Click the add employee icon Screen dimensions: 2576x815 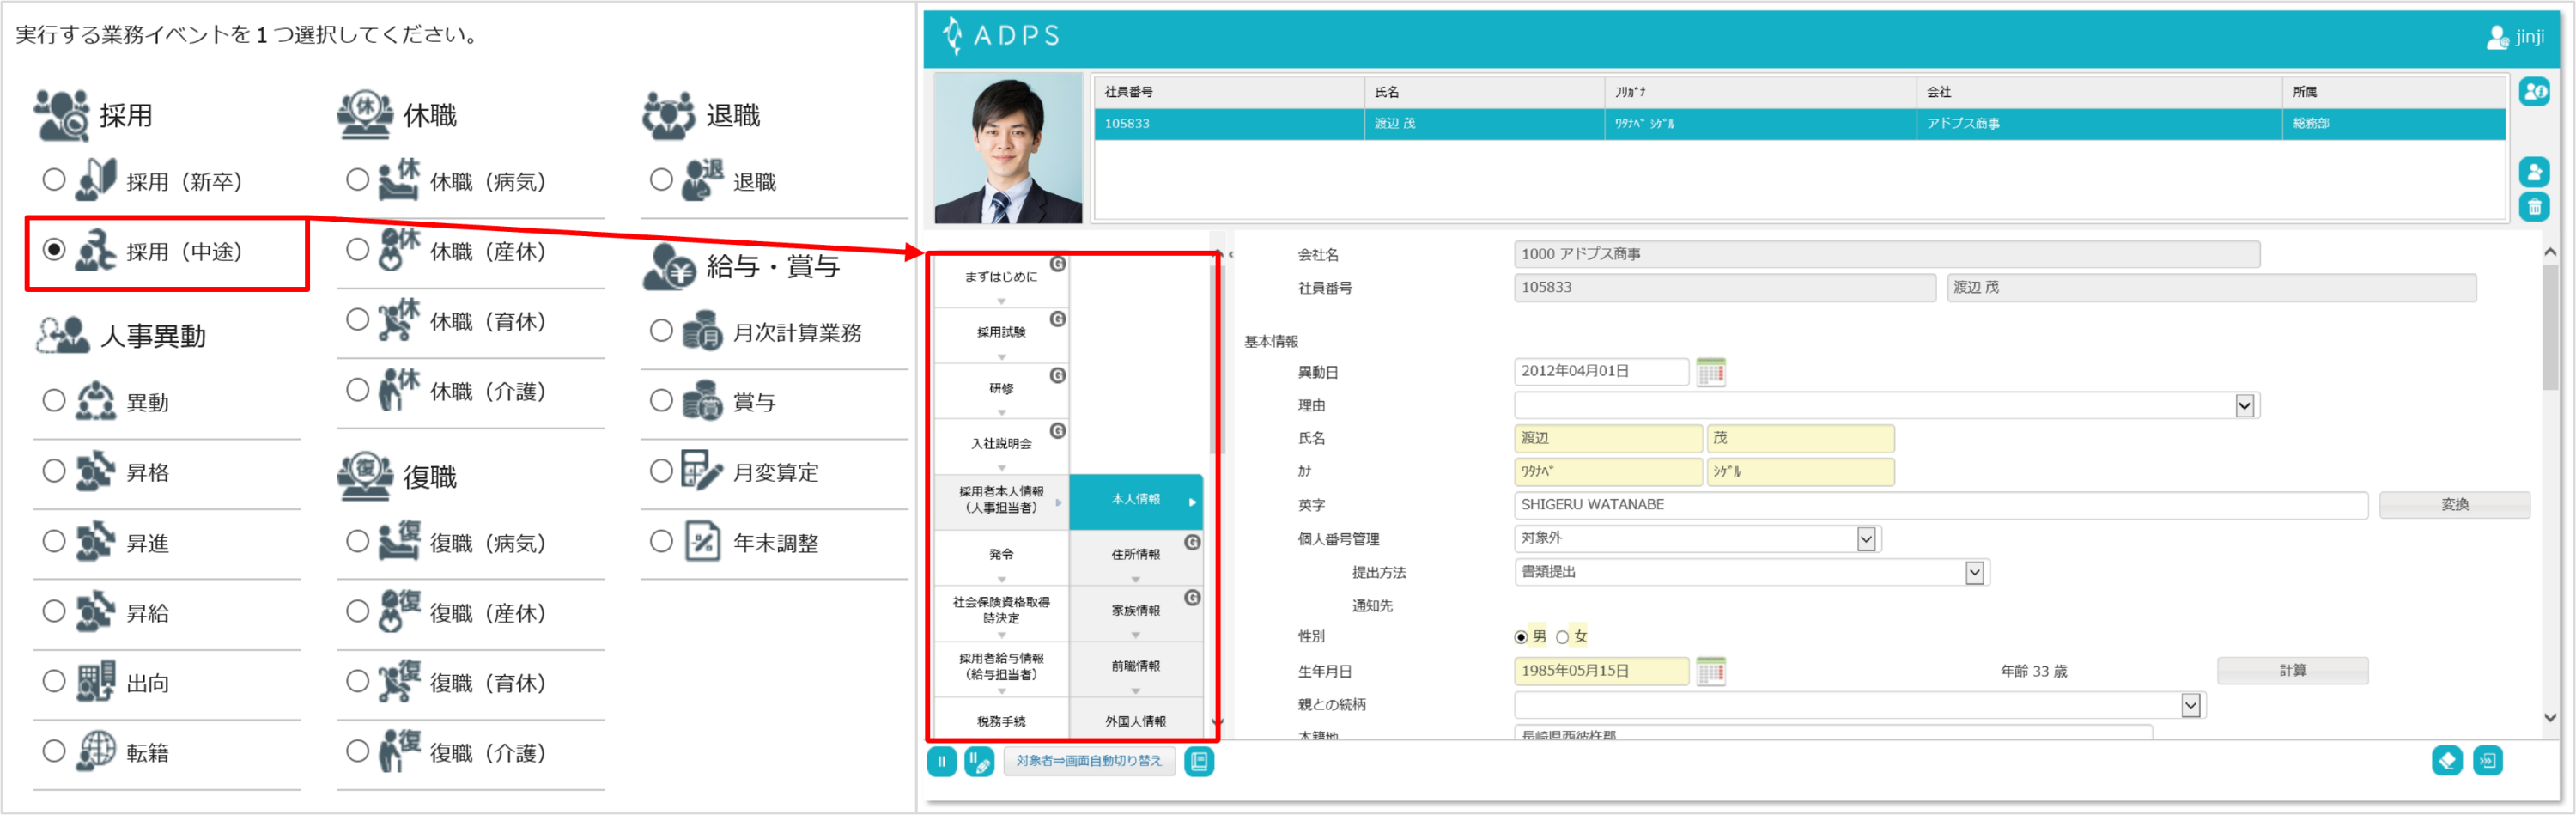tap(2533, 171)
